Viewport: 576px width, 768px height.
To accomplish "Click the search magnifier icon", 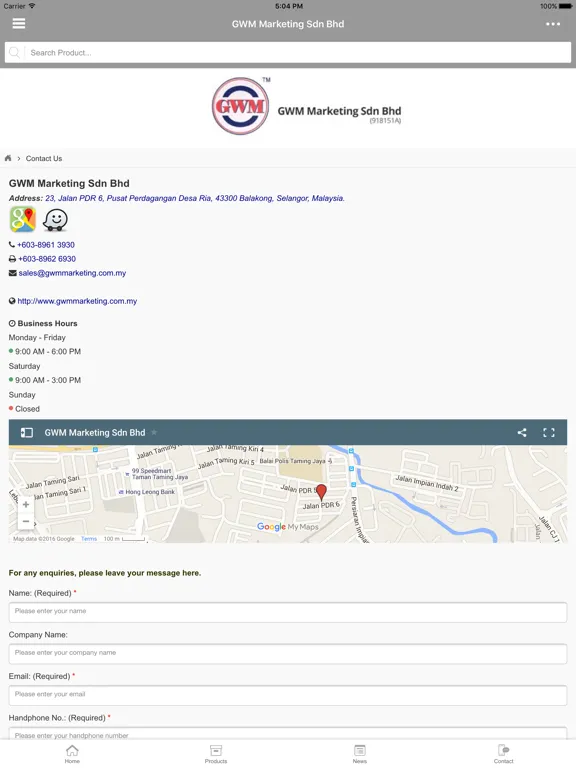I will pos(14,52).
